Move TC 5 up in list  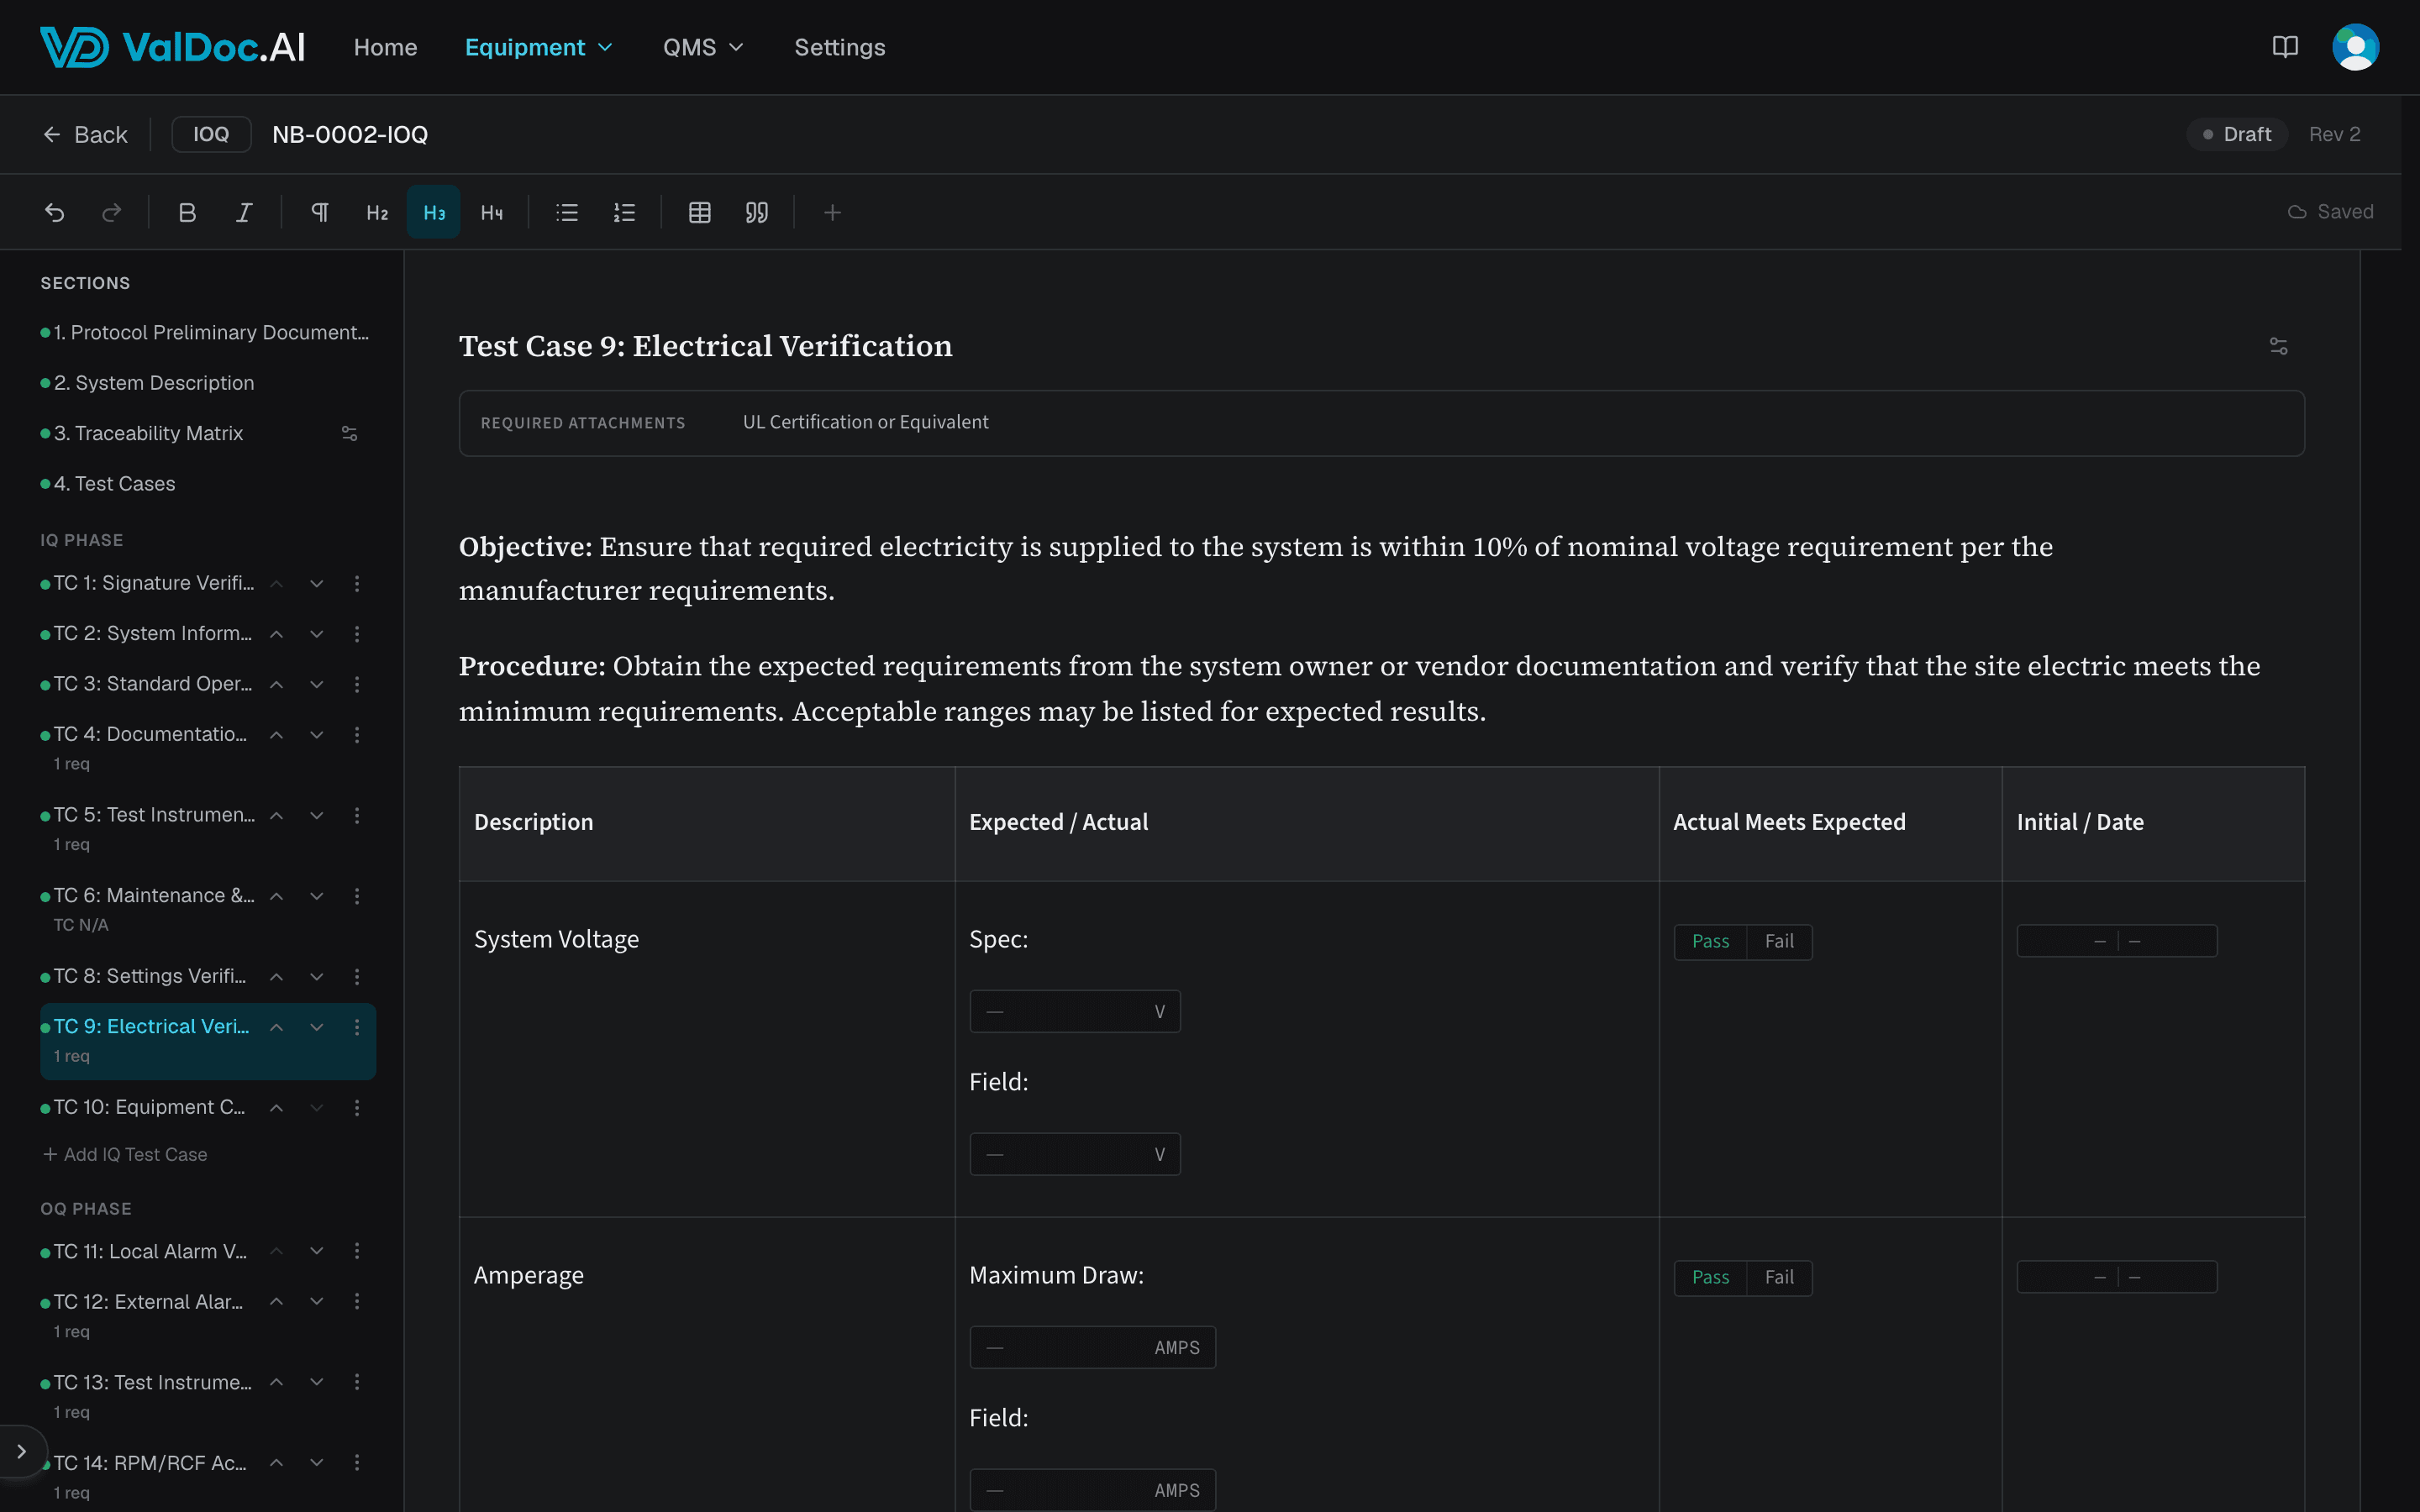click(277, 816)
